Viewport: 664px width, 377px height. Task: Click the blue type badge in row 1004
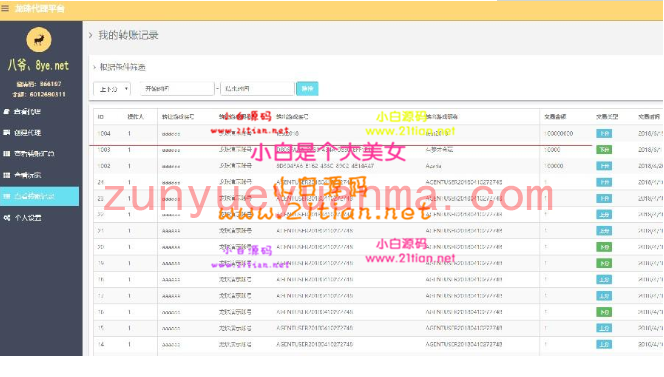(x=604, y=133)
